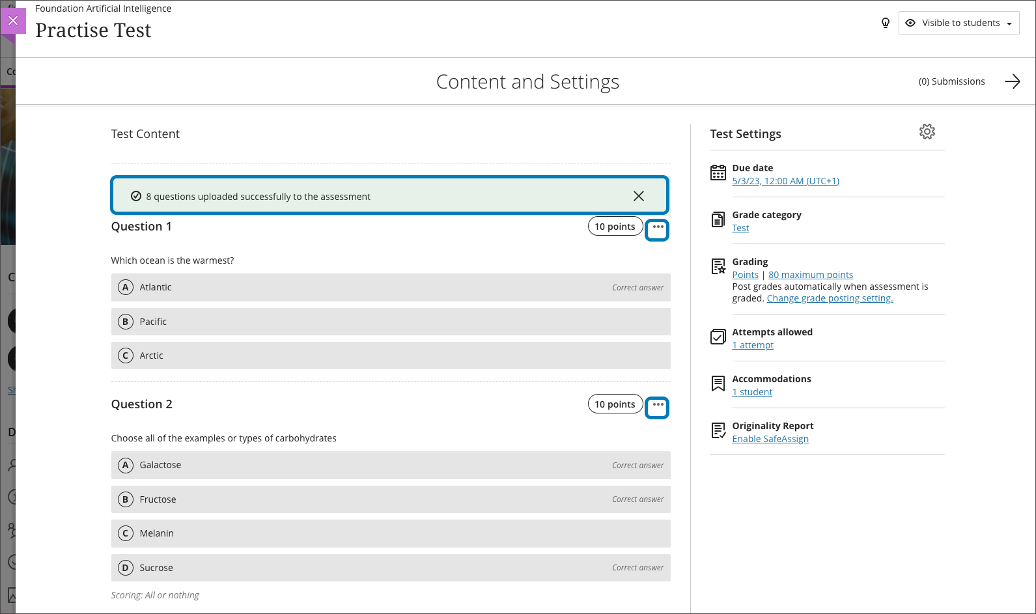This screenshot has height=614, width=1036.
Task: Edit the 1 attempt setting
Action: (x=752, y=344)
